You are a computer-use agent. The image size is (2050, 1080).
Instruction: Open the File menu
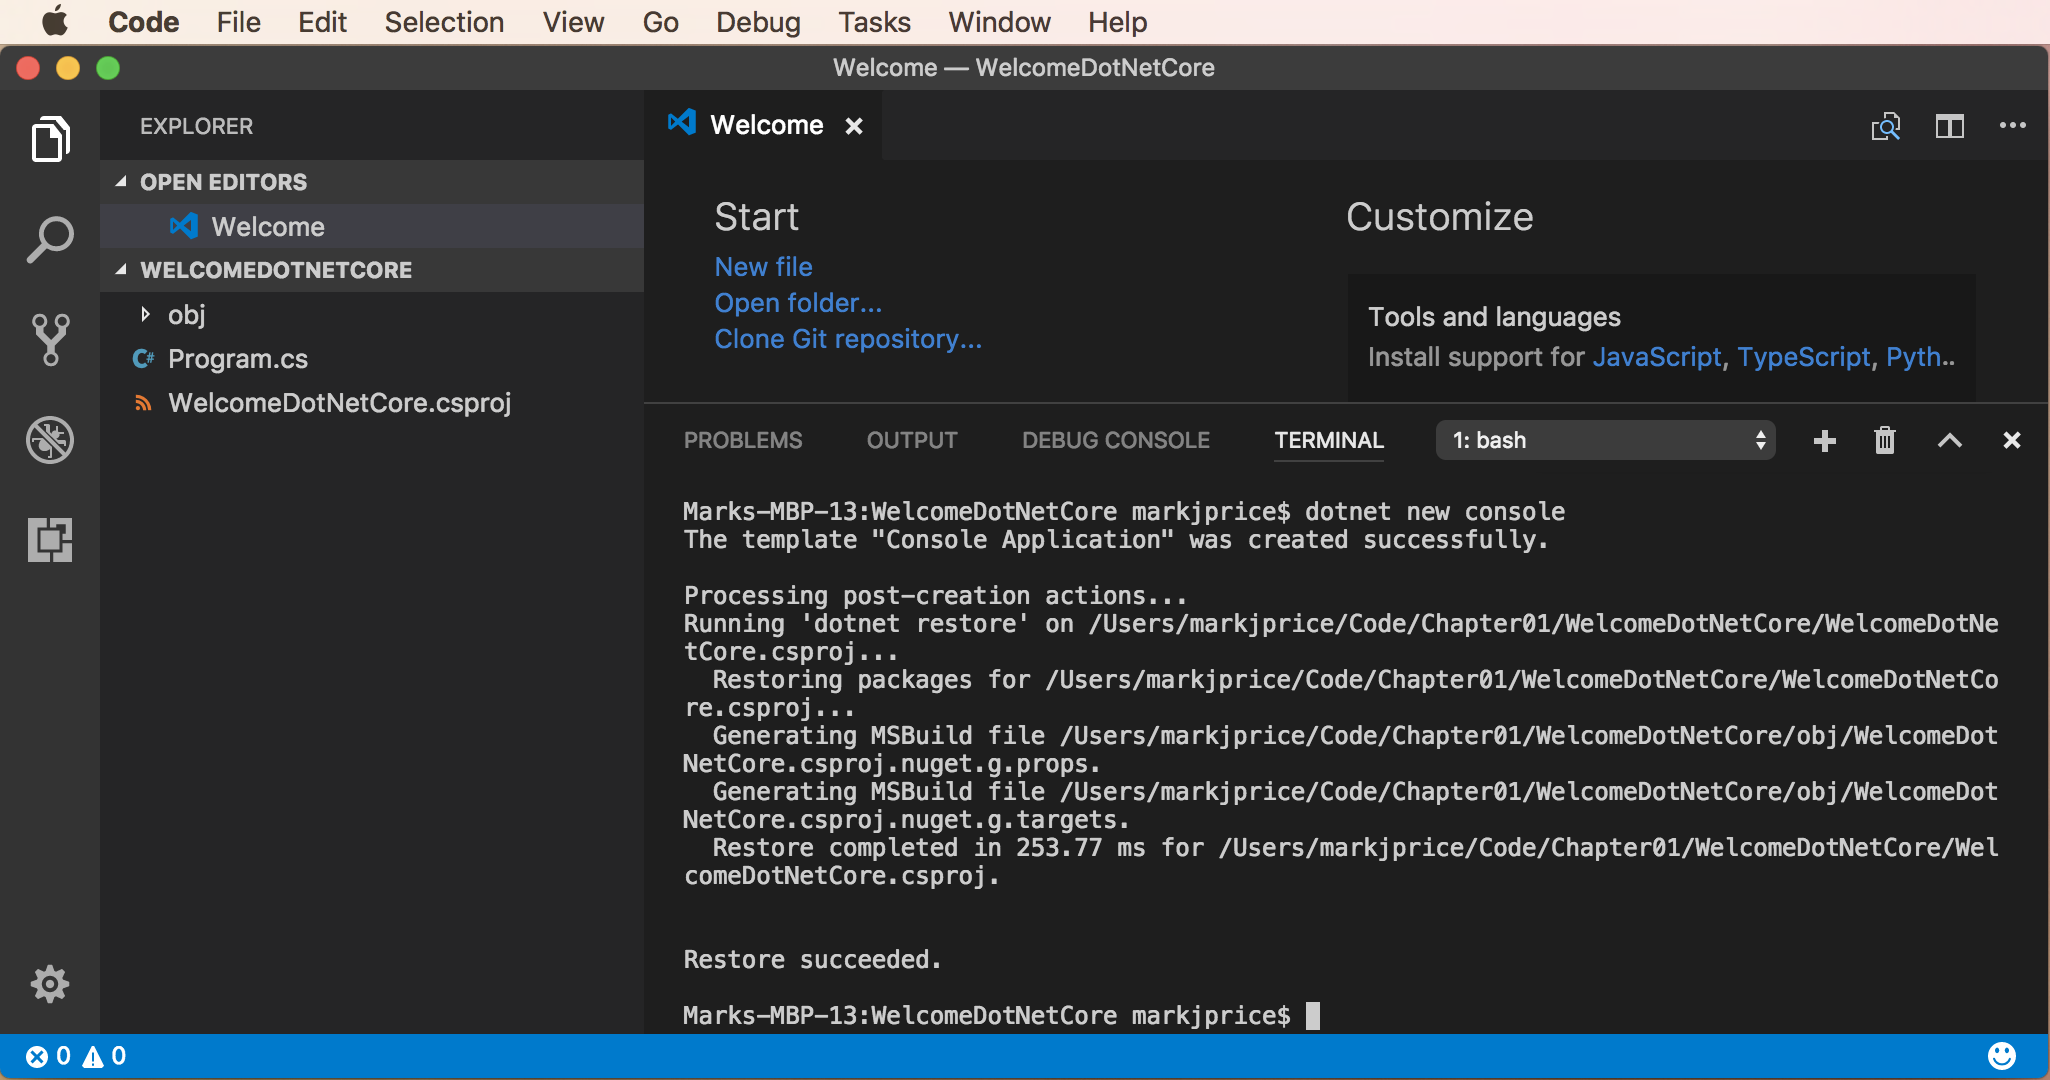coord(239,21)
